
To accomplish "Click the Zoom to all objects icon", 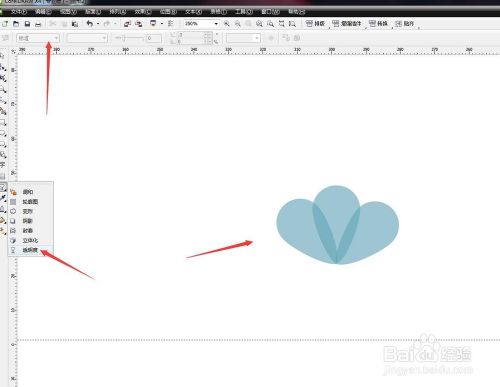I will 259,24.
